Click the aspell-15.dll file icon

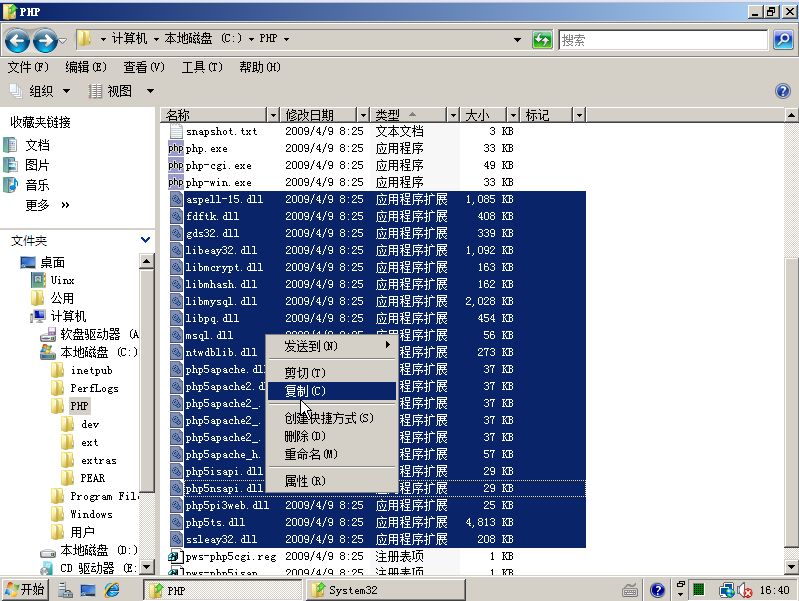click(x=176, y=199)
